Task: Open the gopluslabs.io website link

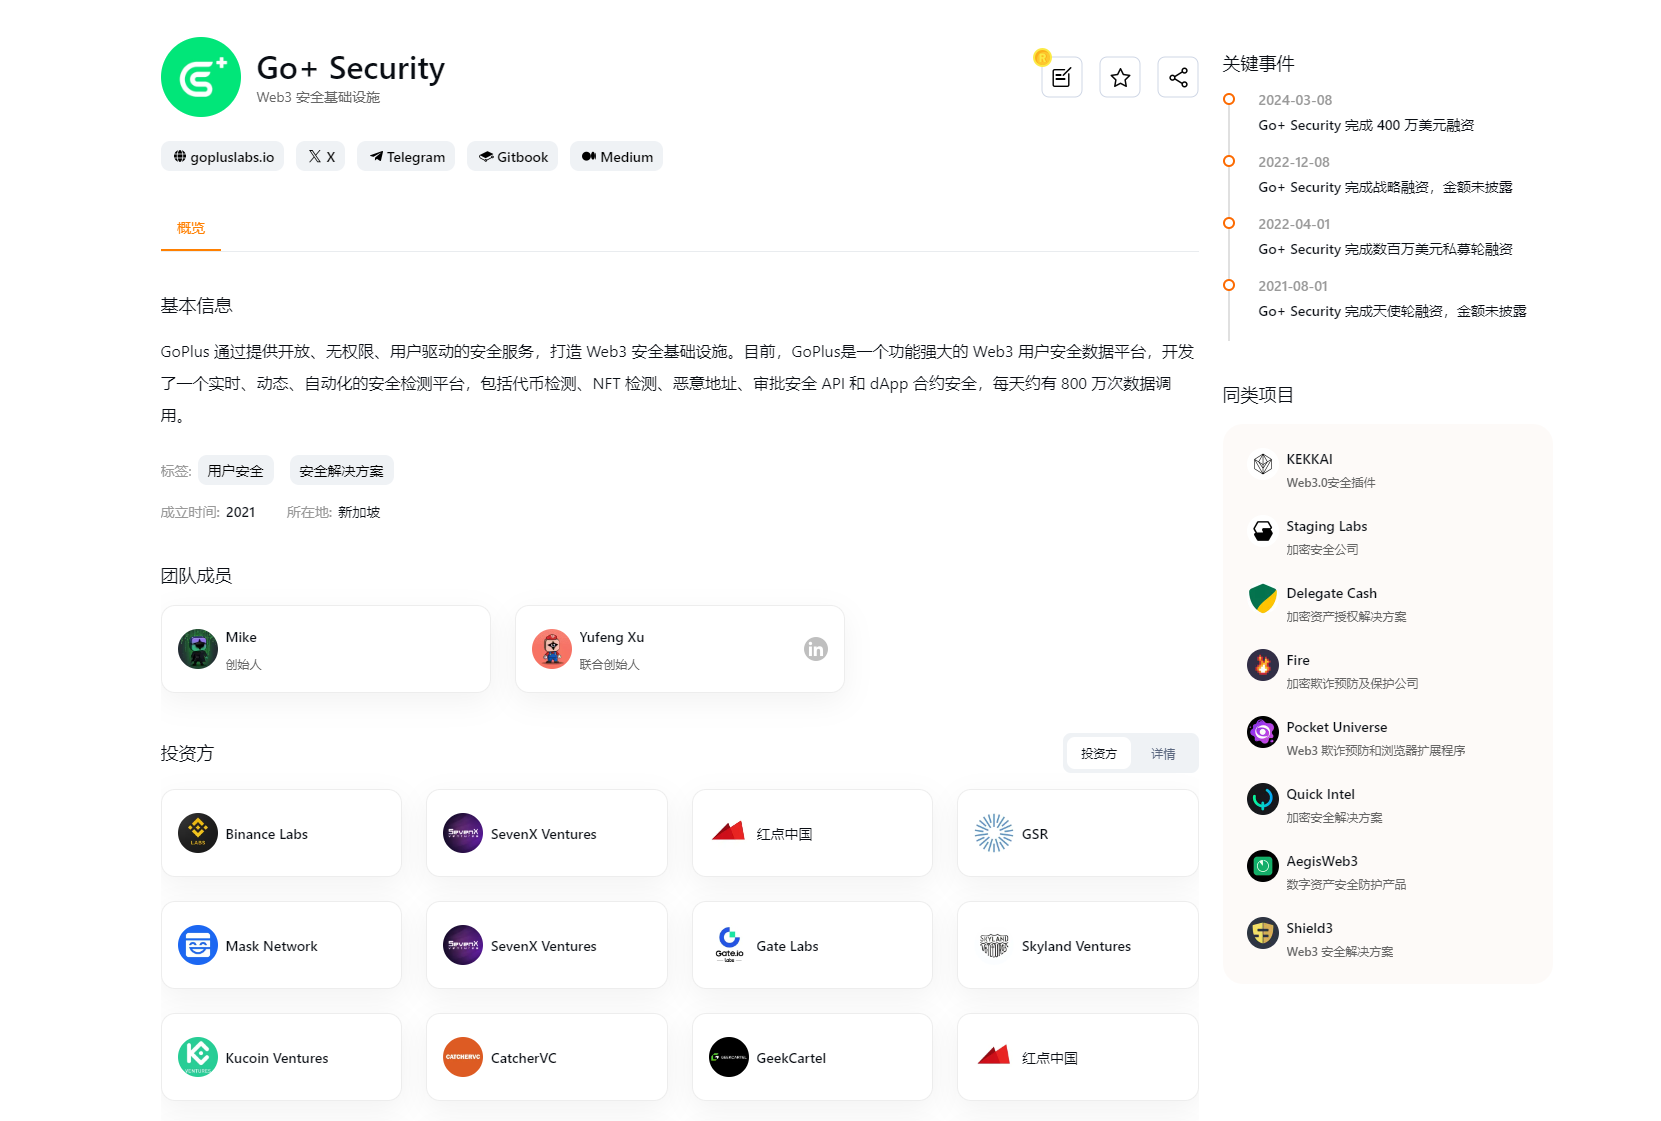Action: pyautogui.click(x=223, y=156)
